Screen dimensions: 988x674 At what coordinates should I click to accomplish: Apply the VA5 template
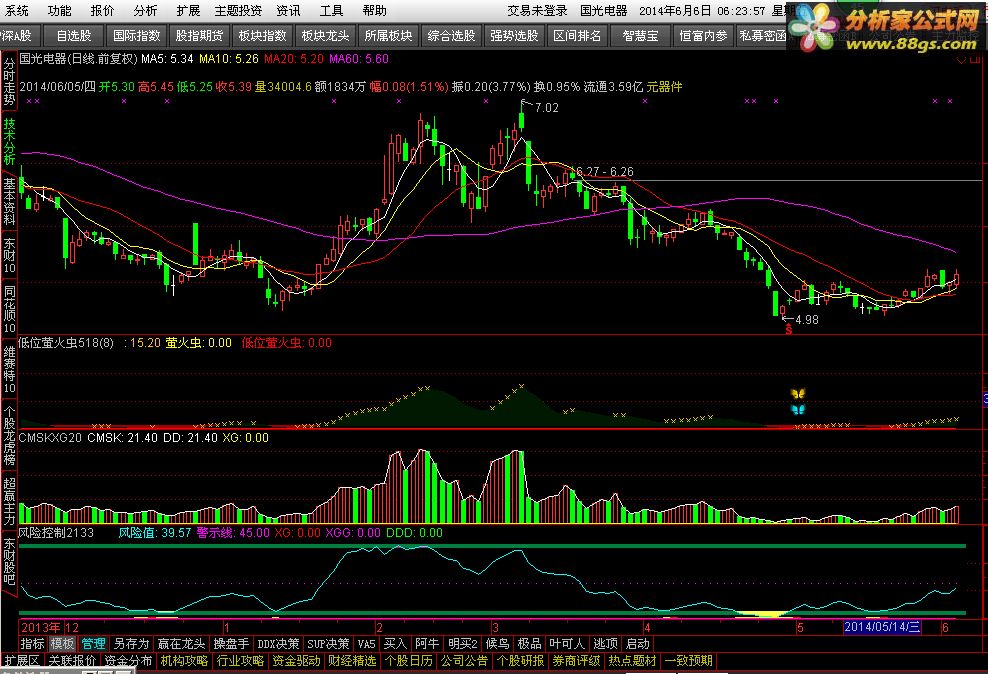[x=366, y=644]
